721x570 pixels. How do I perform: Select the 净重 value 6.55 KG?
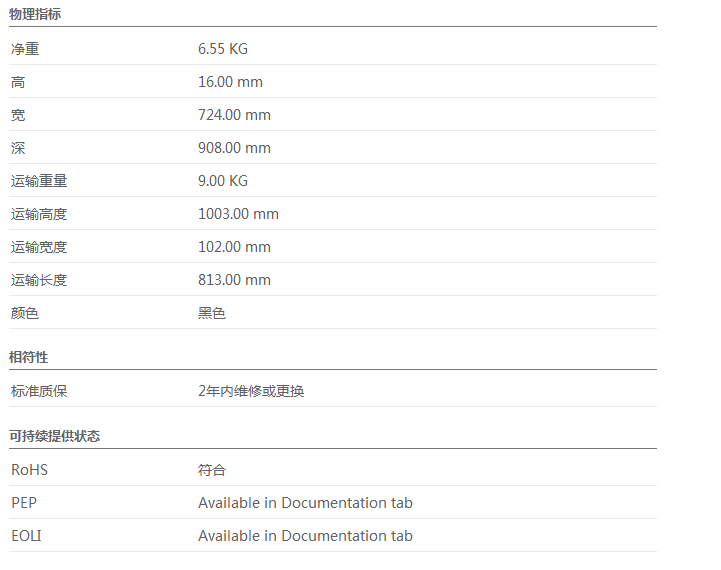tap(223, 49)
